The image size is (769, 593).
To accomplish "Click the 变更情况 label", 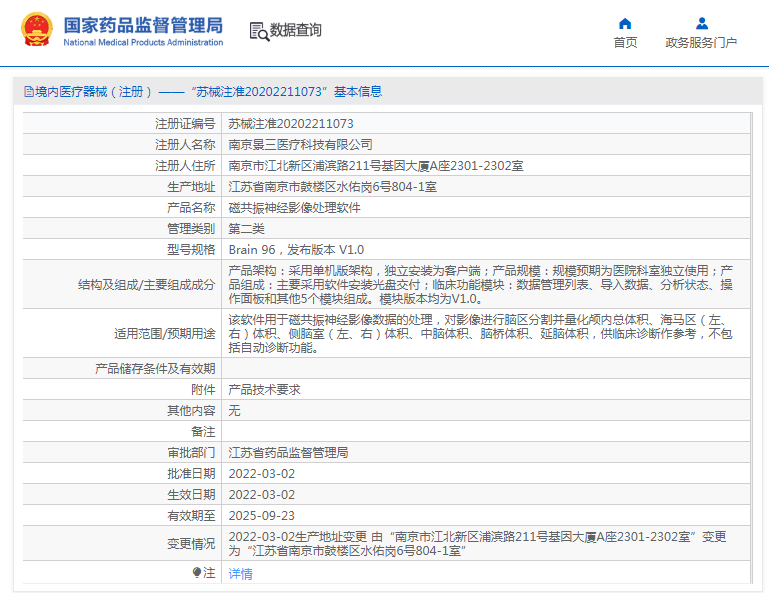I will pyautogui.click(x=191, y=543).
